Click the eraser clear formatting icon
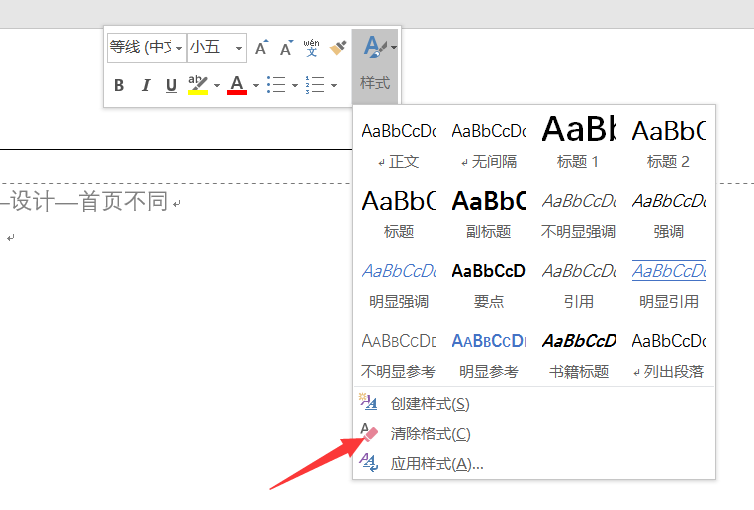The width and height of the screenshot is (754, 510). pos(369,432)
